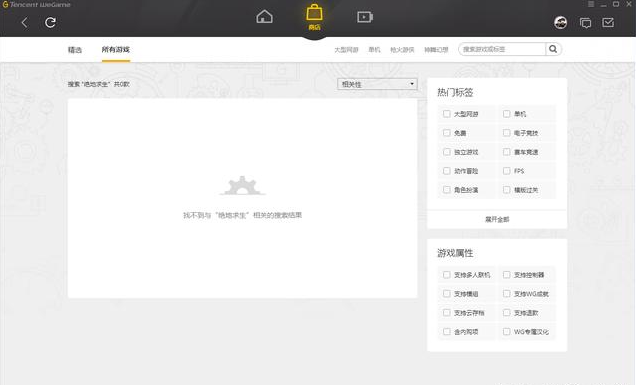Enable WG专属汉化 attribute filter
Viewport: 636px width, 385px height.
(x=507, y=331)
